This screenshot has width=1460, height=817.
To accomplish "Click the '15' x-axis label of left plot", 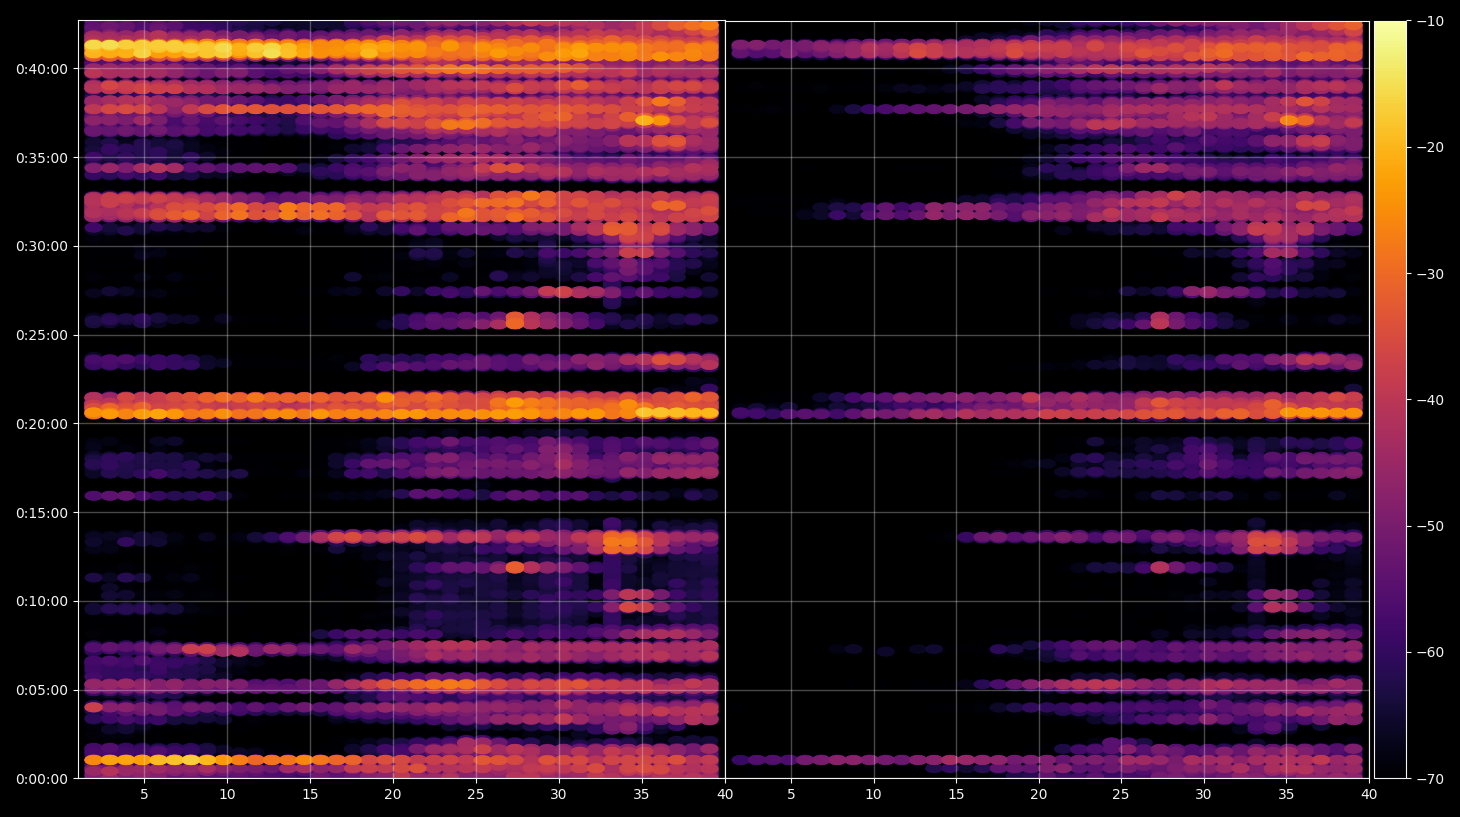I will 310,795.
